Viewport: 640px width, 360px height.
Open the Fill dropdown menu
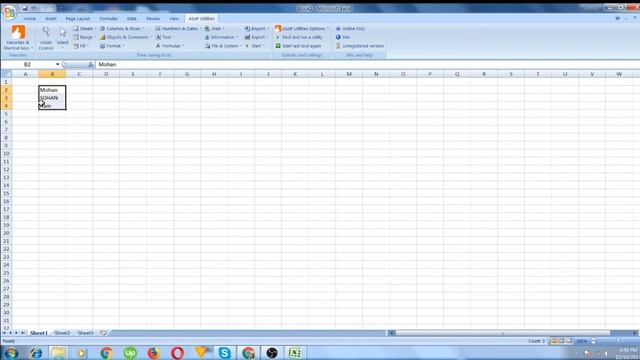click(81, 46)
